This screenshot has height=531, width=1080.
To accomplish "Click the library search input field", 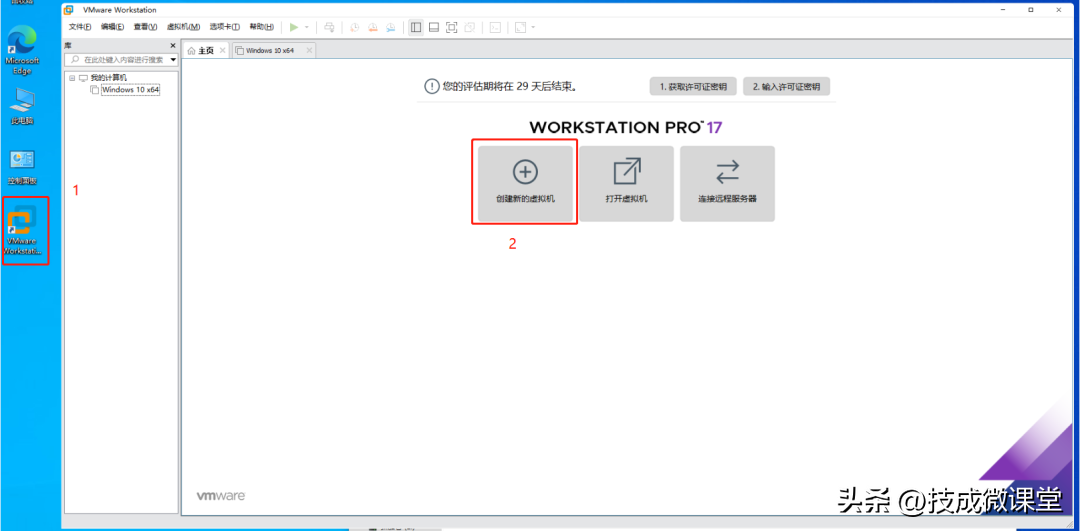I will pos(117,60).
